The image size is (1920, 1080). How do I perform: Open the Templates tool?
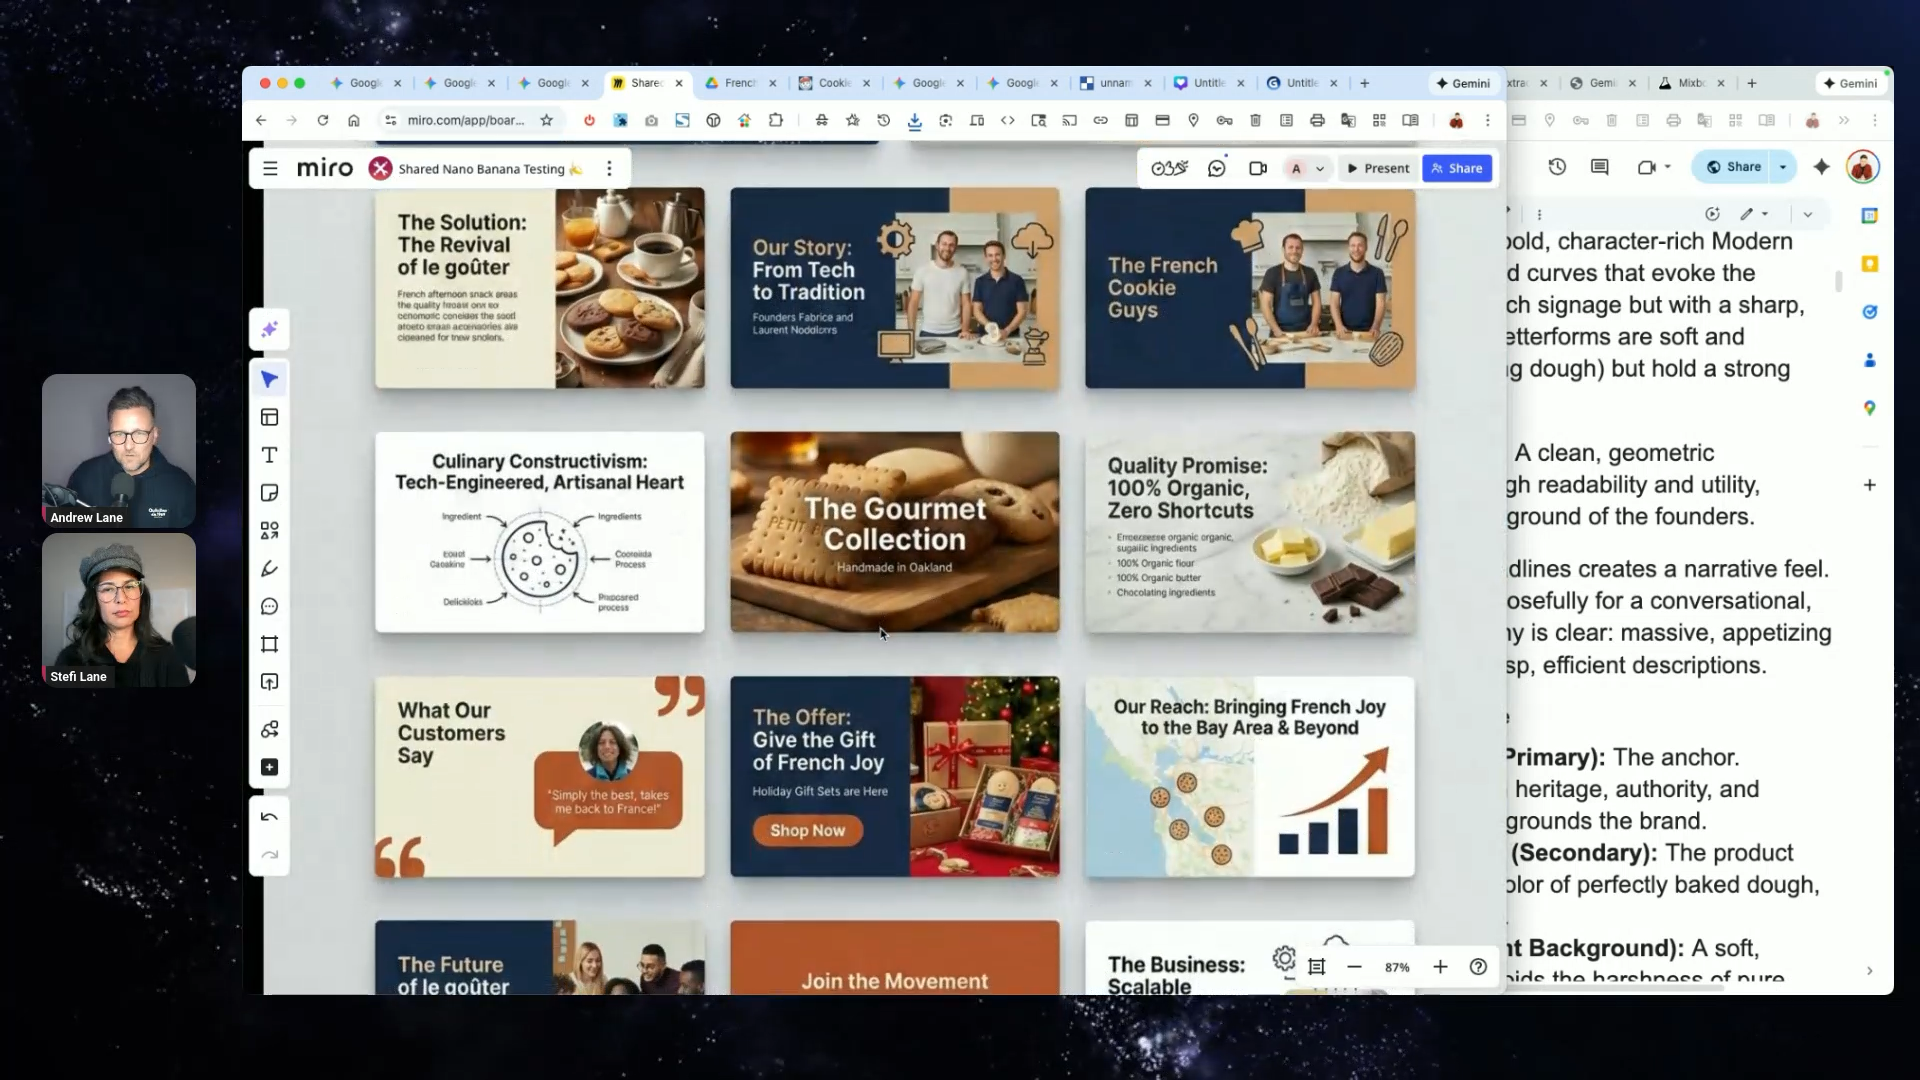pyautogui.click(x=269, y=418)
